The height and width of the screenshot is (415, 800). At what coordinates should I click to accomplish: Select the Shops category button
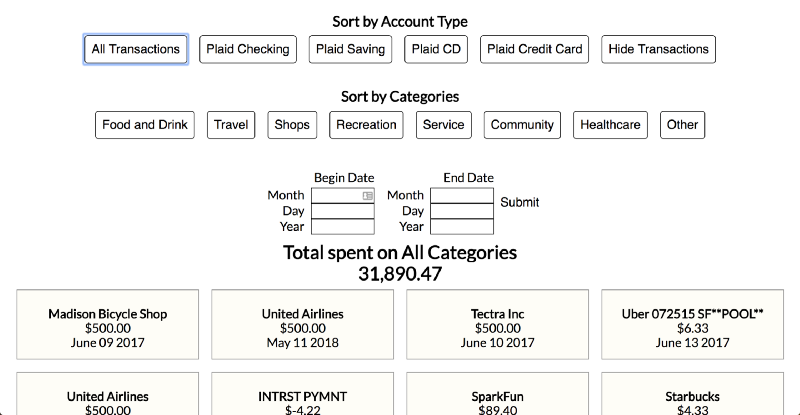[x=292, y=125]
